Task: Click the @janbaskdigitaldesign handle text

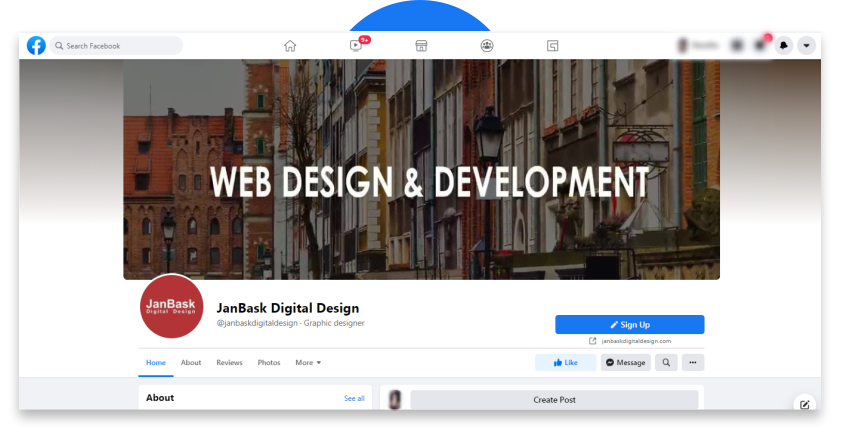Action: point(257,323)
